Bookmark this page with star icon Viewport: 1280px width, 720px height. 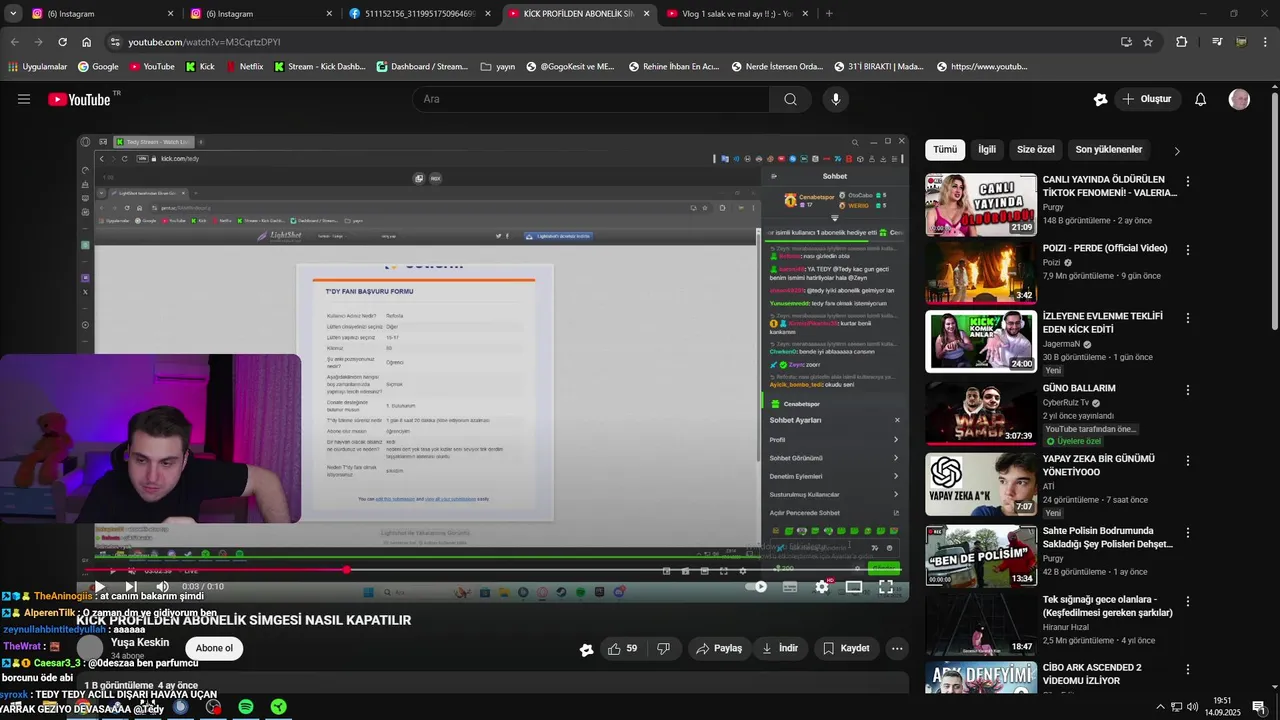(1148, 42)
